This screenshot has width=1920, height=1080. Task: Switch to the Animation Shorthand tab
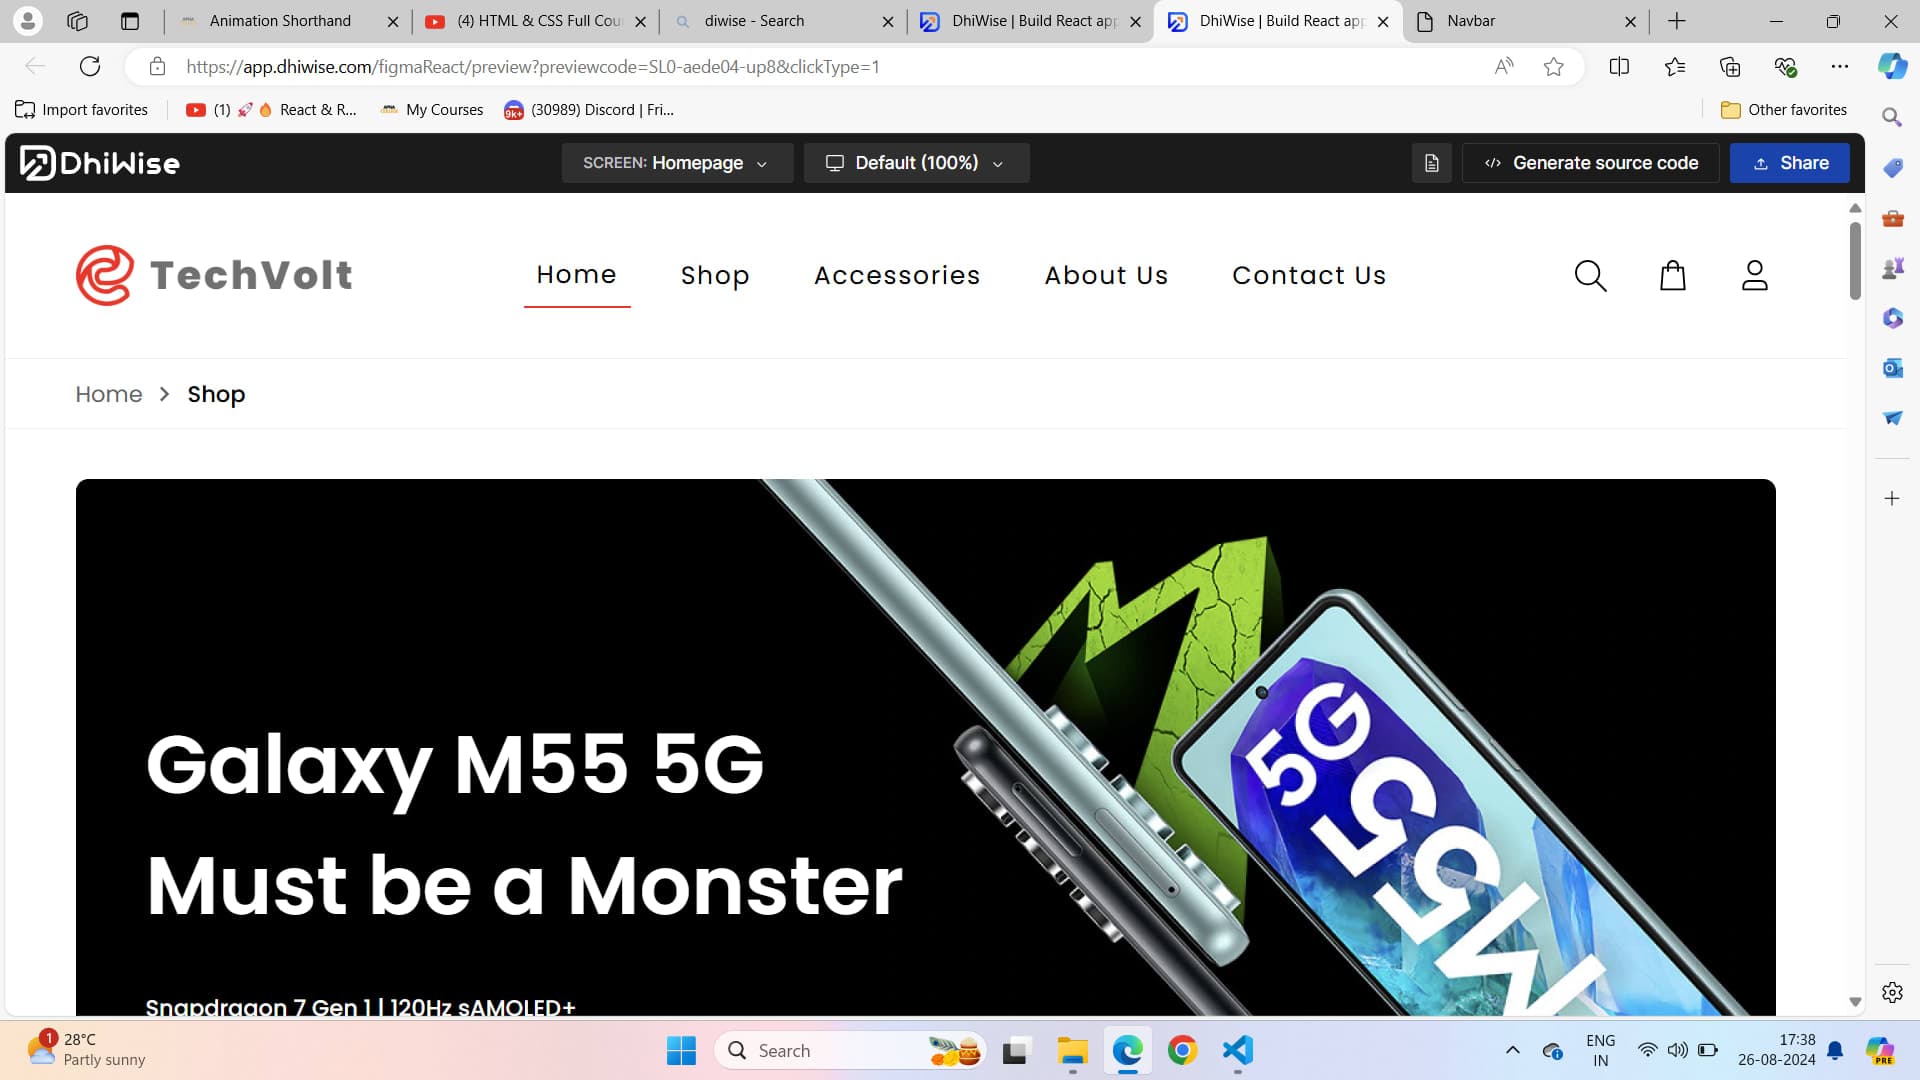point(280,21)
